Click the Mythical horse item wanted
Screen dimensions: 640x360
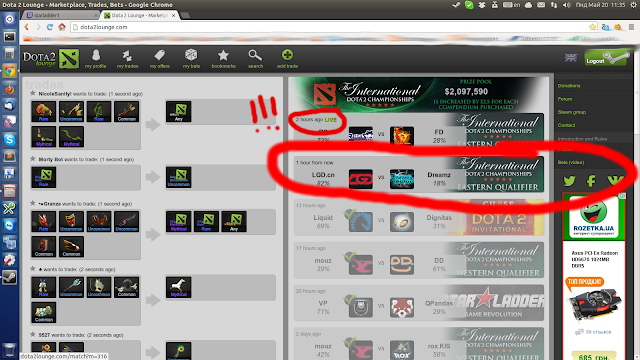click(178, 287)
